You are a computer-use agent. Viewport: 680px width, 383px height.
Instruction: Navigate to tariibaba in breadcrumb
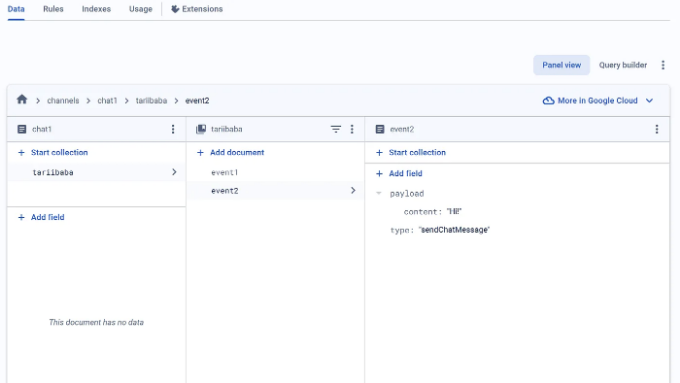point(151,101)
